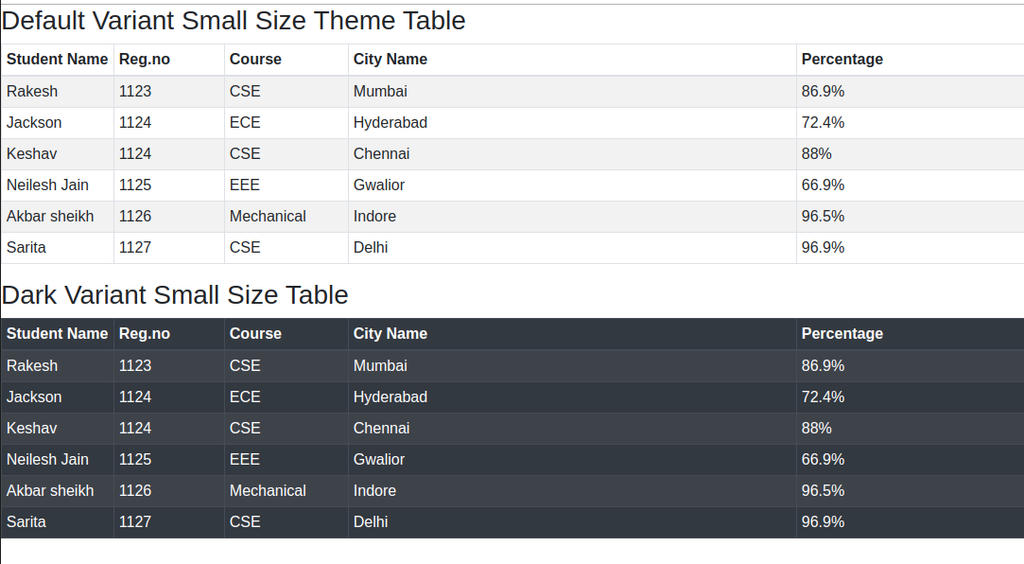
Task: Select 'Akbar sheikh' in the dark table
Action: [50, 491]
